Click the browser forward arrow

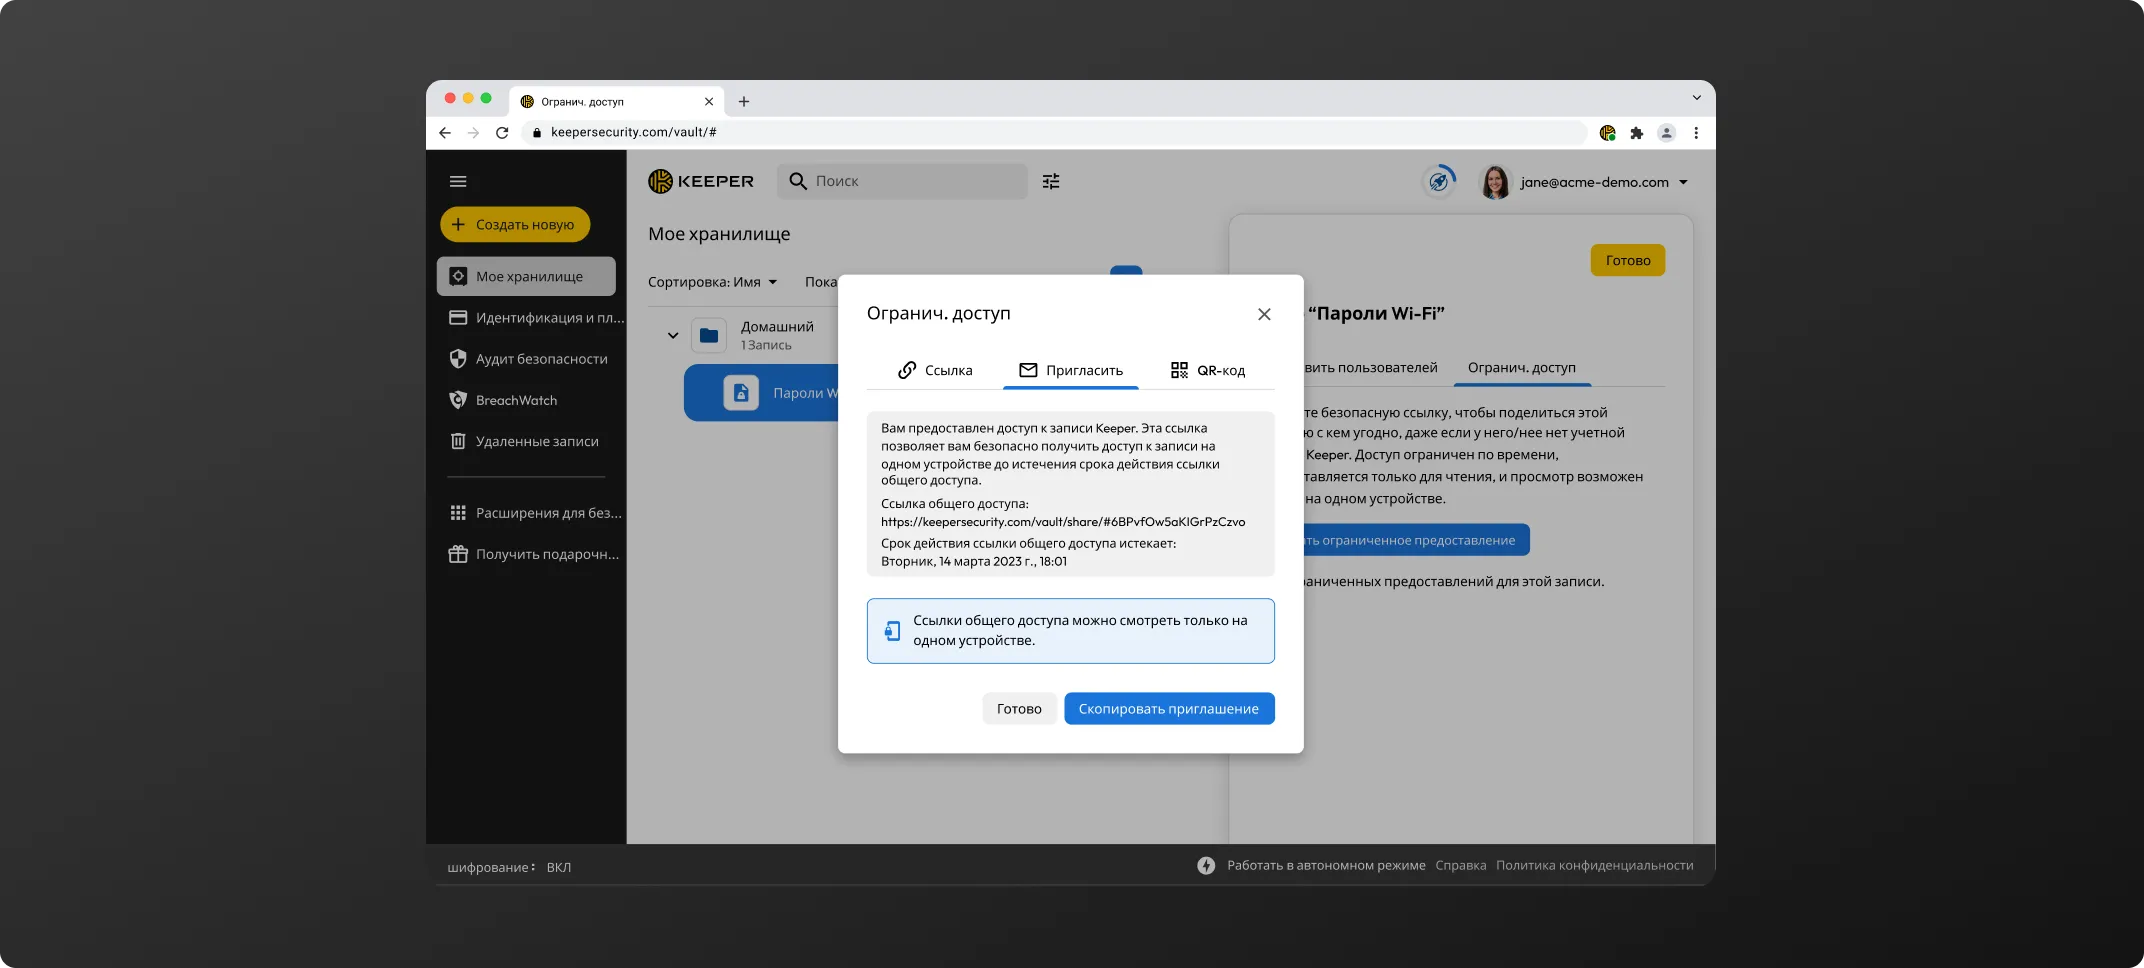click(x=473, y=132)
